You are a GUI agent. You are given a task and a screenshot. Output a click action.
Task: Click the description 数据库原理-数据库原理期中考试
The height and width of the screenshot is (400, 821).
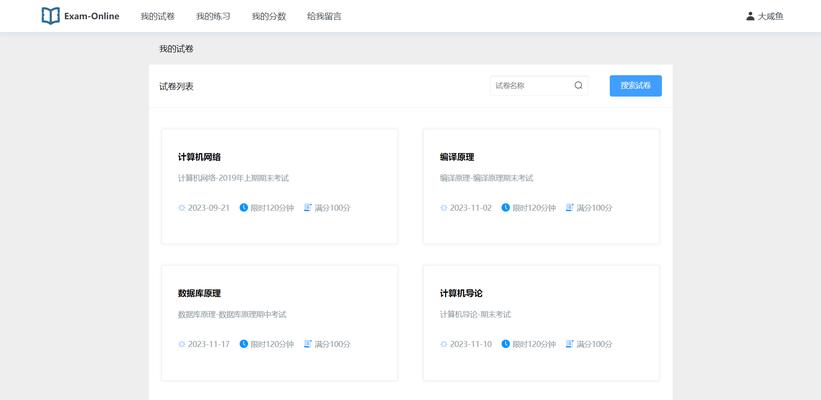coord(232,315)
